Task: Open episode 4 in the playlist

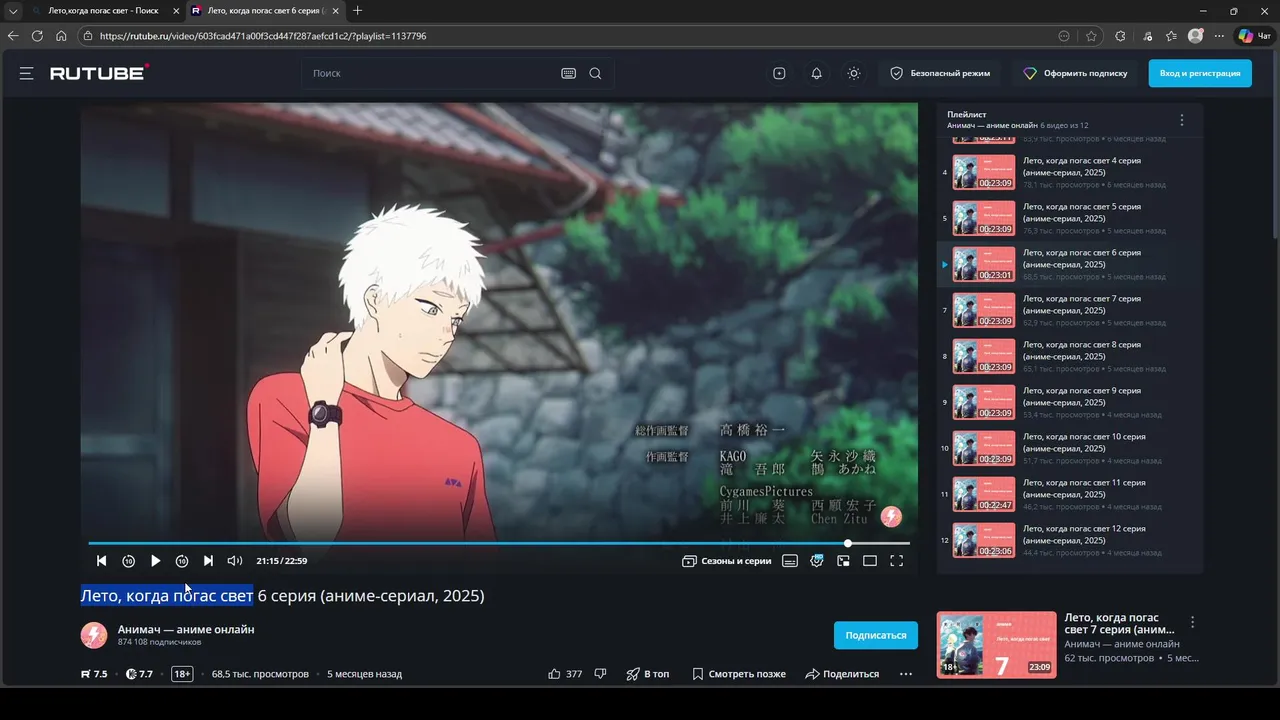Action: (x=1068, y=172)
